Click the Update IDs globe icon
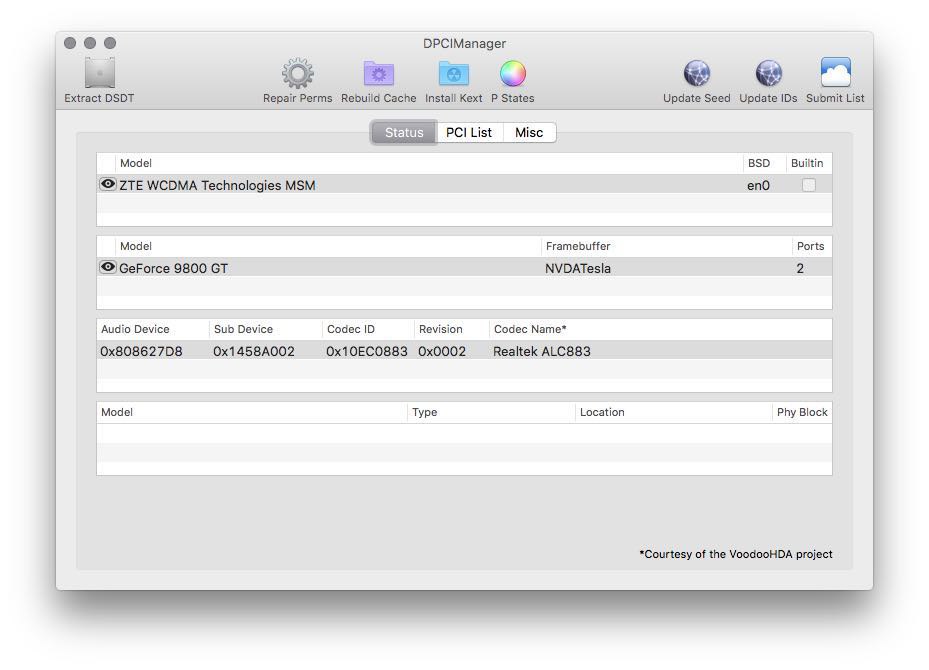 (x=768, y=73)
